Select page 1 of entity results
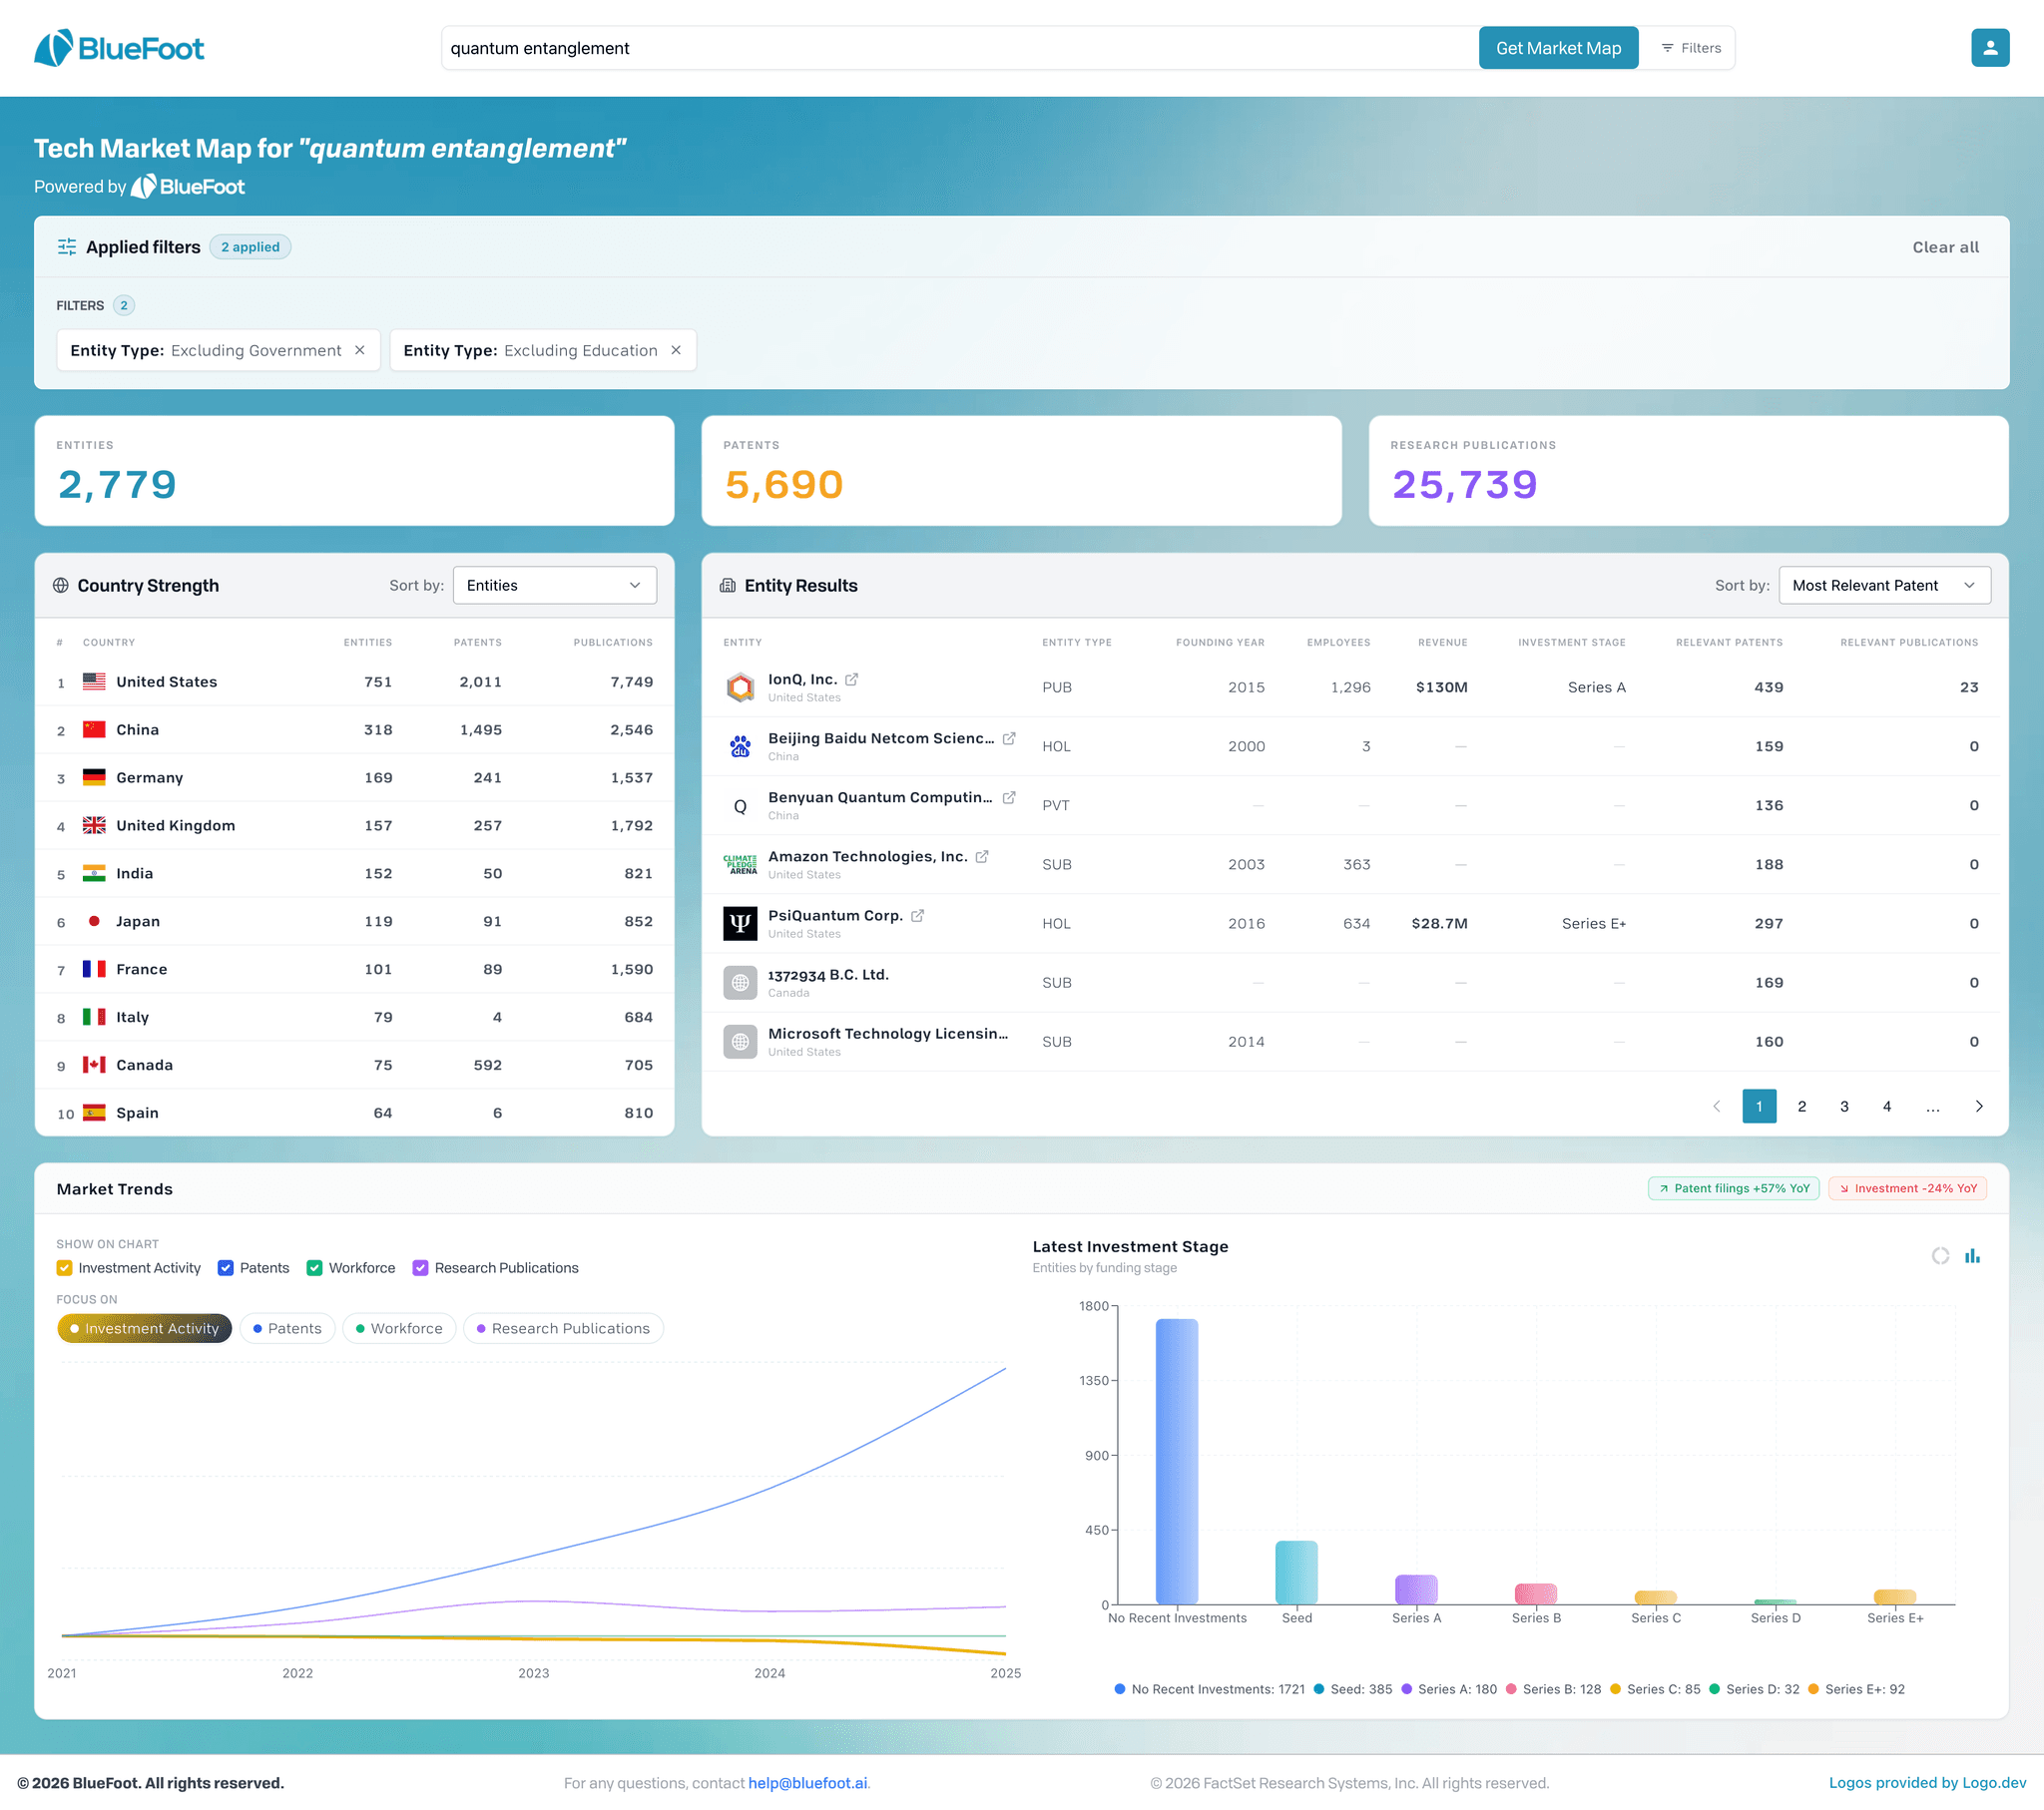Screen dimensions: 2044x1810 (1759, 1106)
